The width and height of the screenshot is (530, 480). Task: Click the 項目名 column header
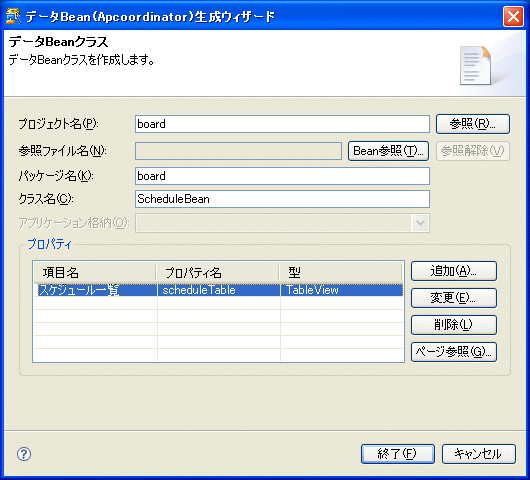pyautogui.click(x=95, y=272)
